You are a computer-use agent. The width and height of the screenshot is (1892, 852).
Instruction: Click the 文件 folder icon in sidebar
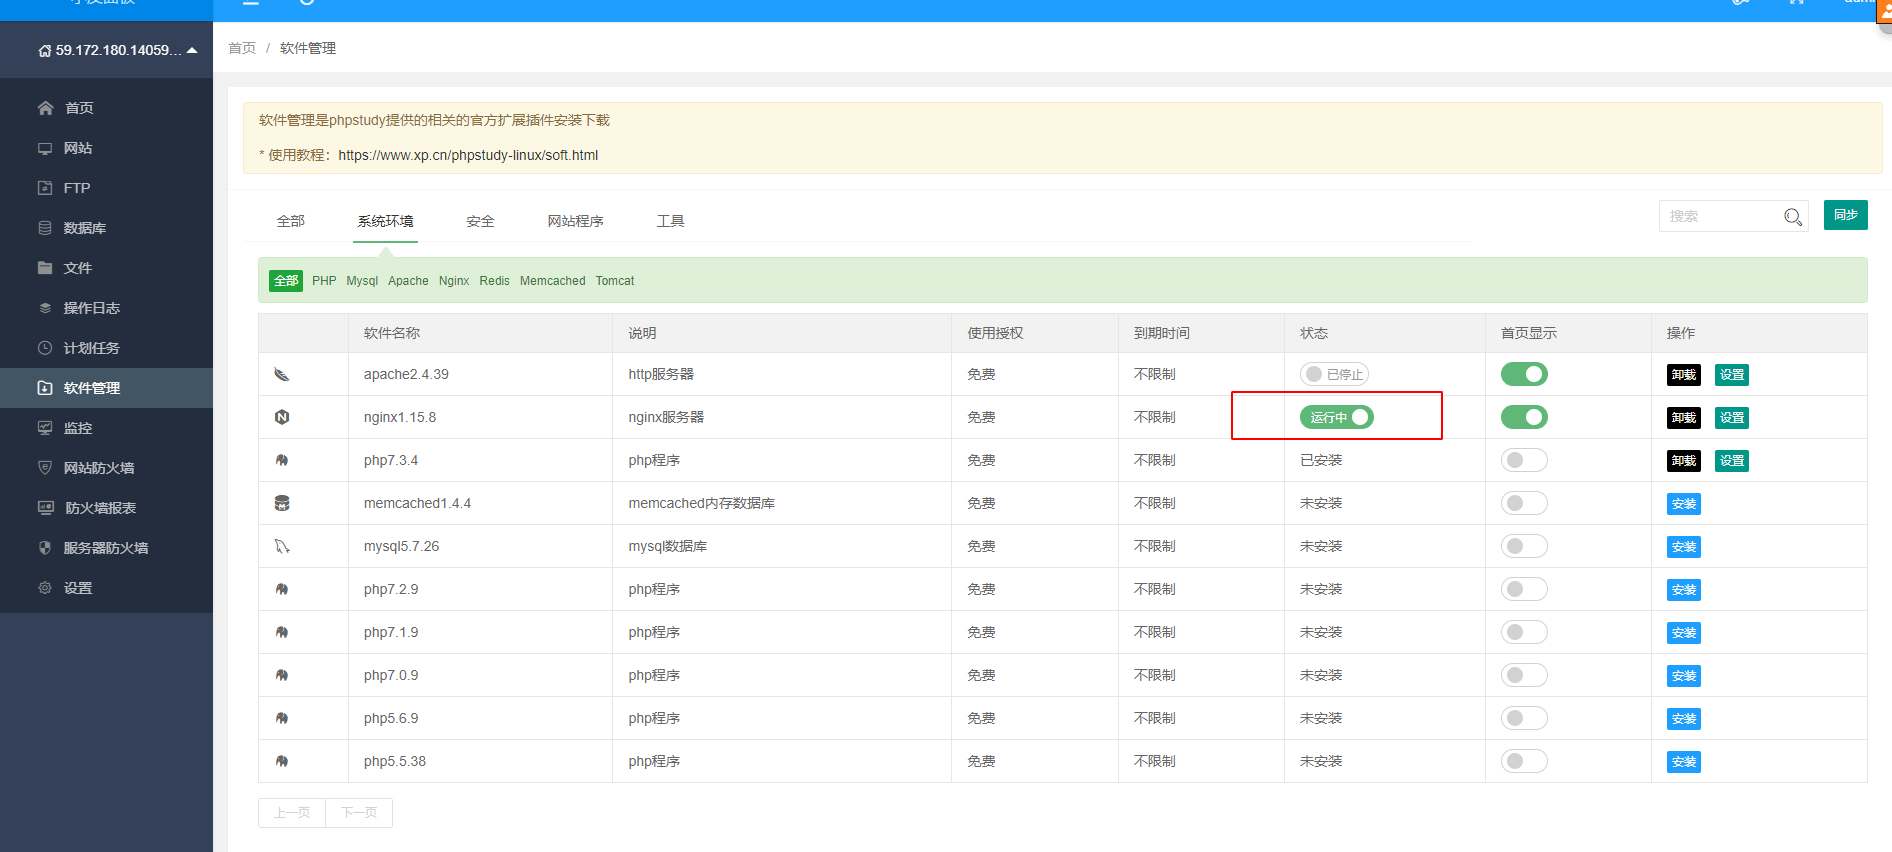[45, 268]
